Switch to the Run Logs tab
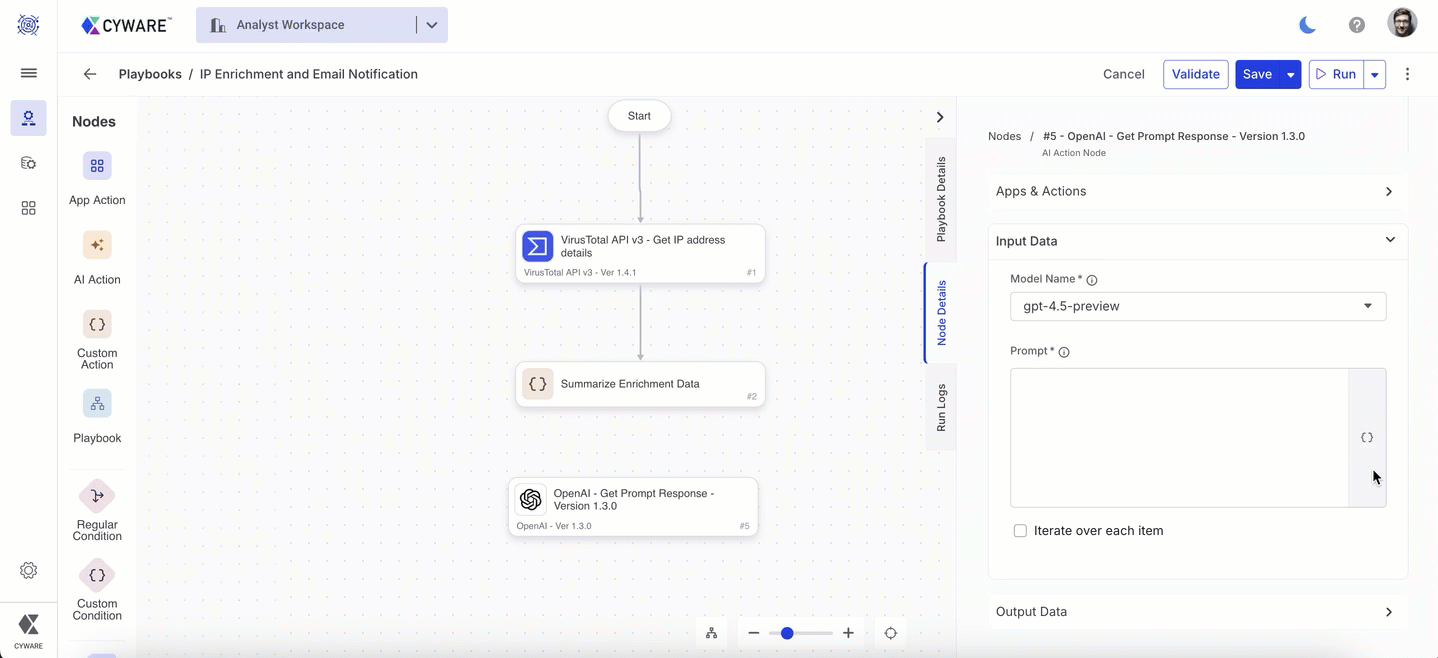 941,407
